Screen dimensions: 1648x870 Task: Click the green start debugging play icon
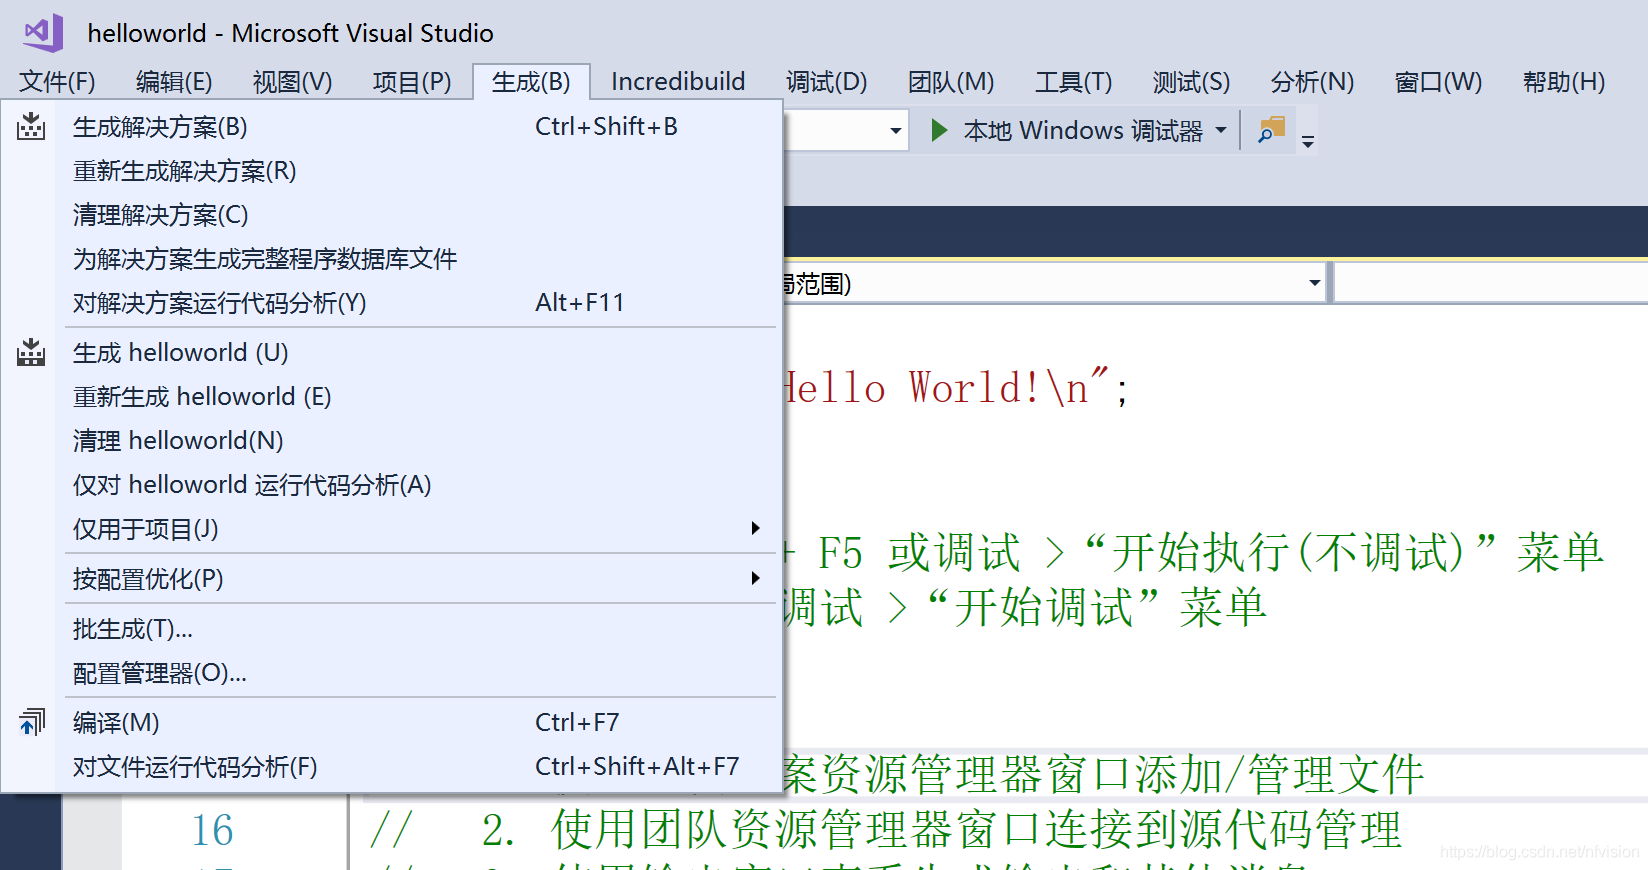(x=939, y=130)
